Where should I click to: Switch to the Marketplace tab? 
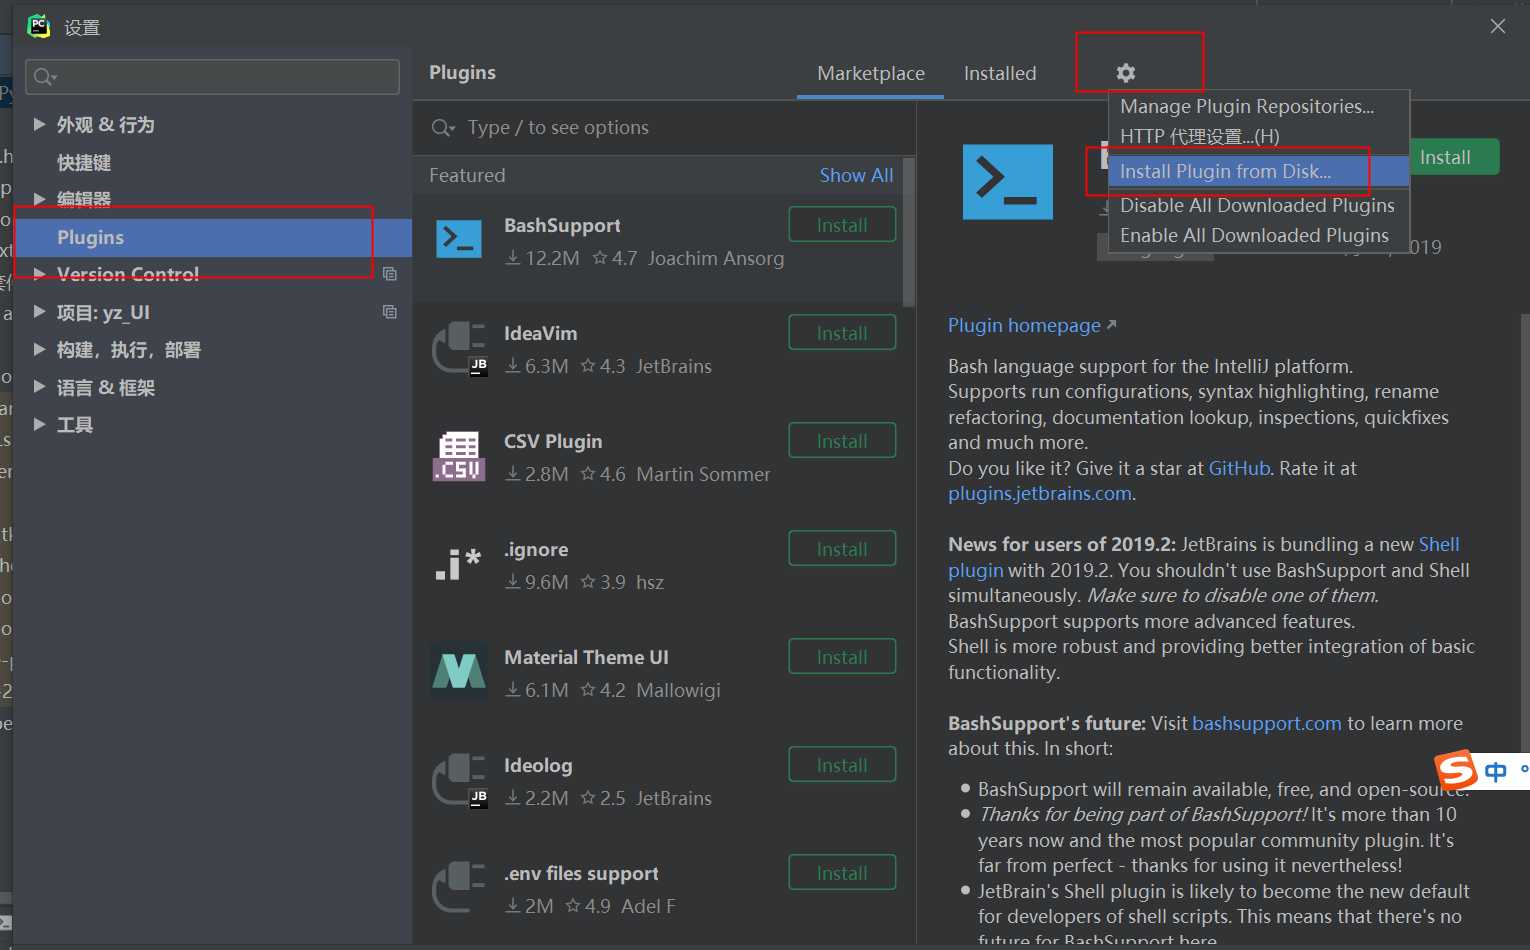[x=871, y=73]
